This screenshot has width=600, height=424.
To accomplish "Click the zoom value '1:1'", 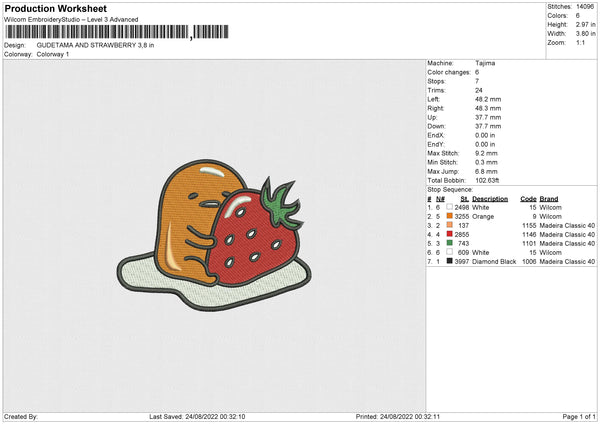I will point(580,42).
